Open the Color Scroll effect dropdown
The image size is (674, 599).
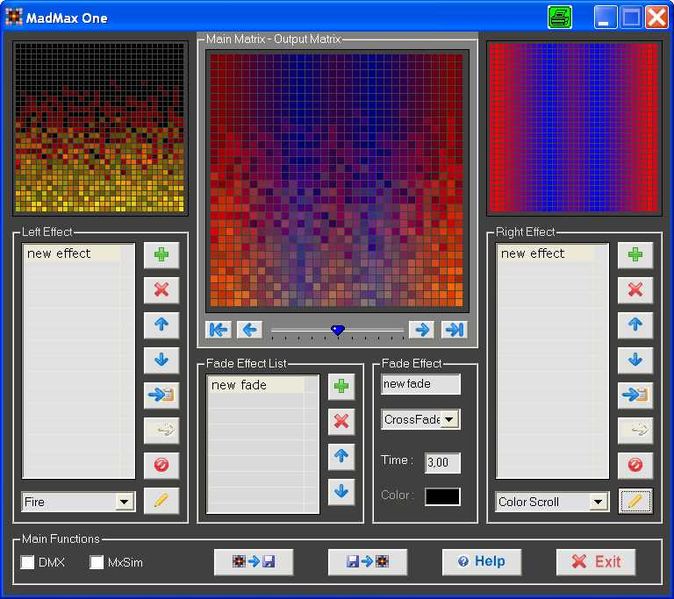(598, 502)
